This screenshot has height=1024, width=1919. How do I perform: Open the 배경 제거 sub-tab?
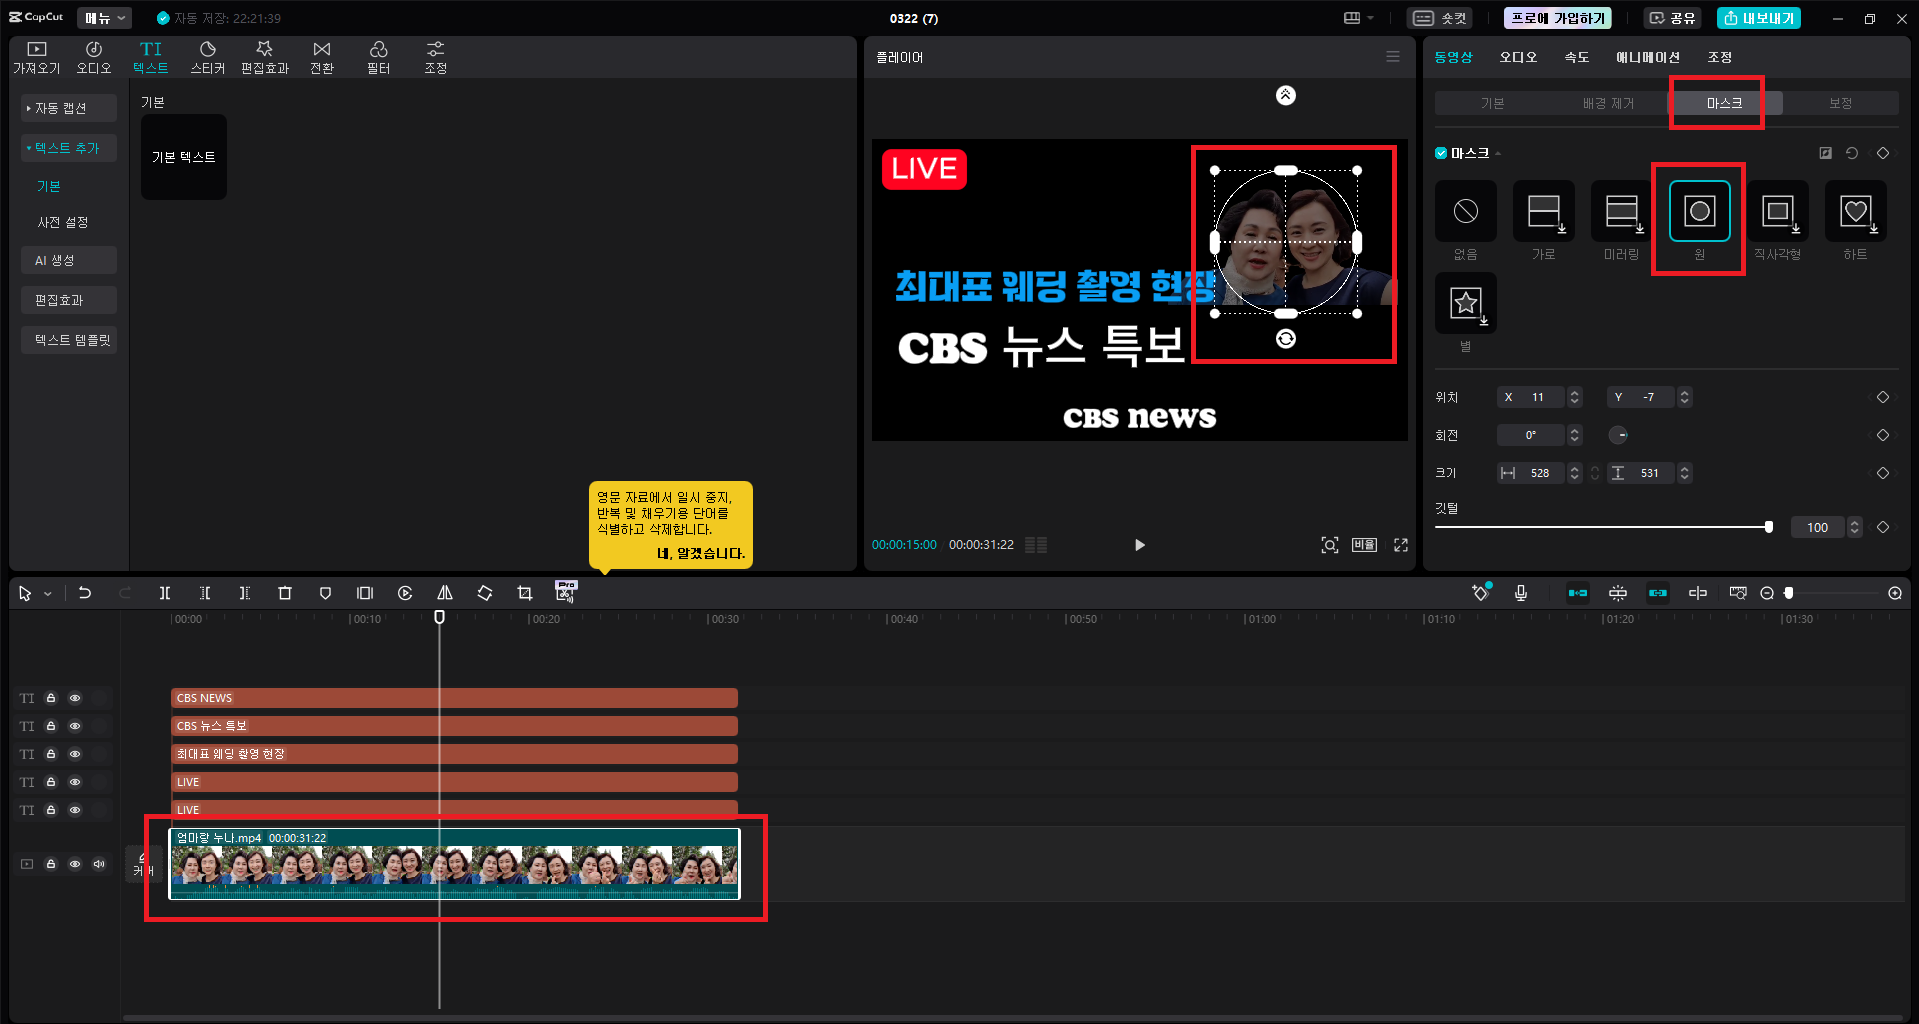pos(1608,103)
